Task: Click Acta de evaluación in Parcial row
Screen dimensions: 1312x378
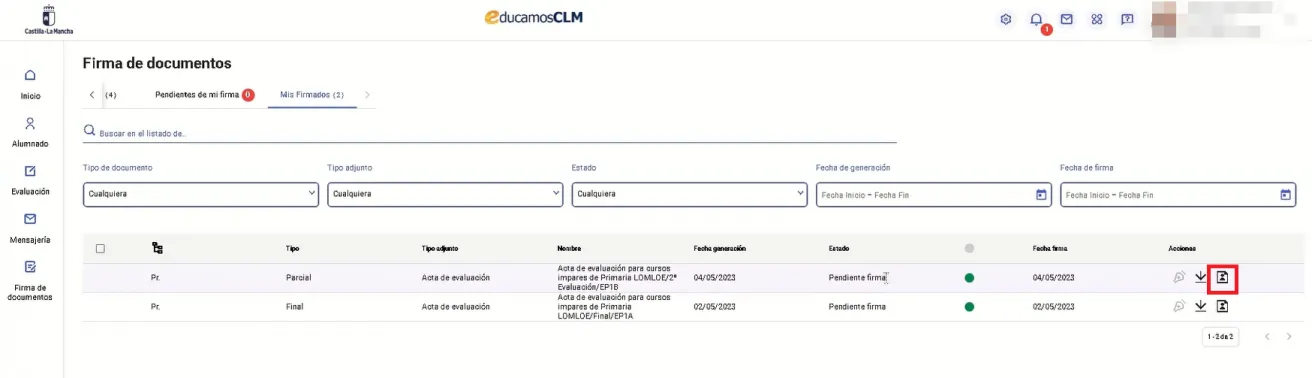Action: pyautogui.click(x=456, y=277)
